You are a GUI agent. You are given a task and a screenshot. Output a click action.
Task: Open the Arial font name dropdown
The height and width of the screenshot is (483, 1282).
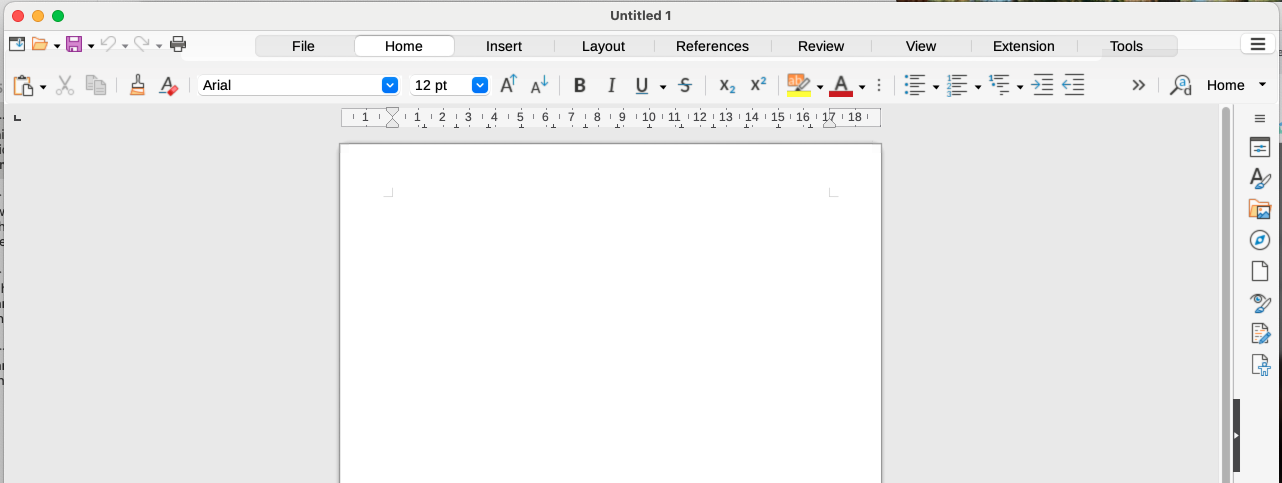click(390, 86)
